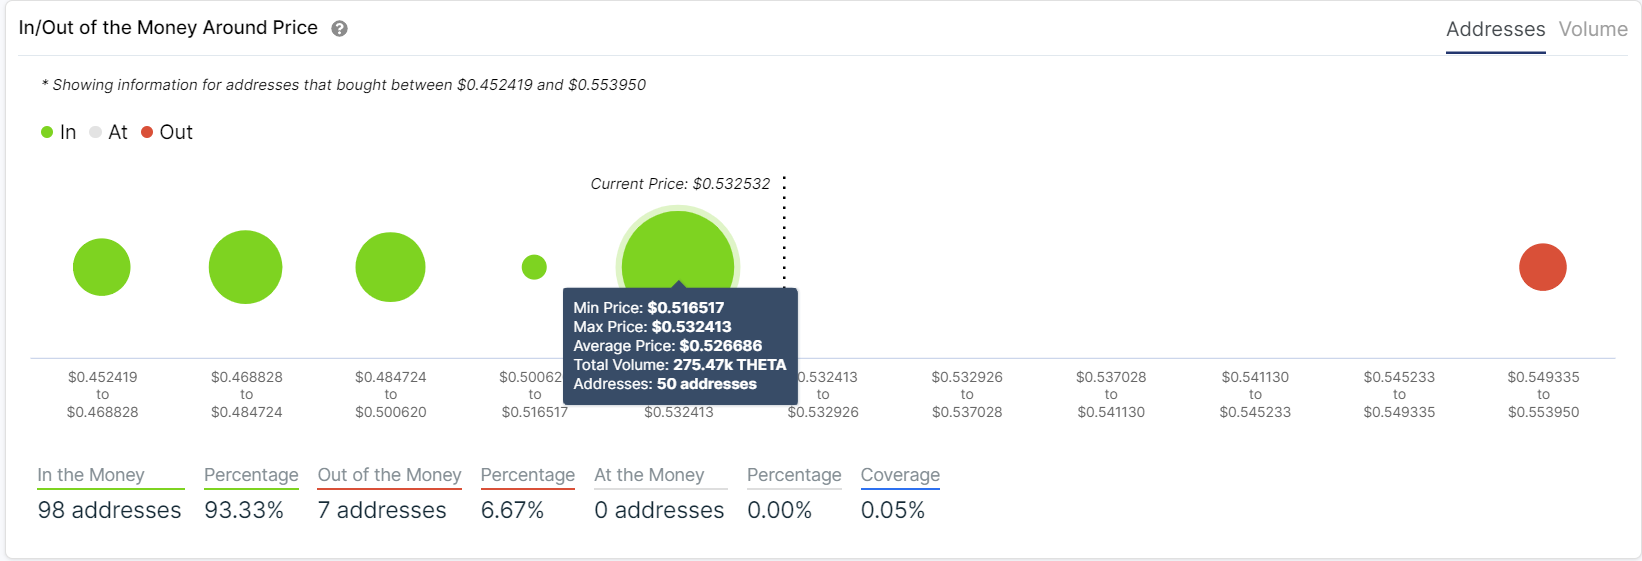Click the 98 addresses value

click(110, 510)
